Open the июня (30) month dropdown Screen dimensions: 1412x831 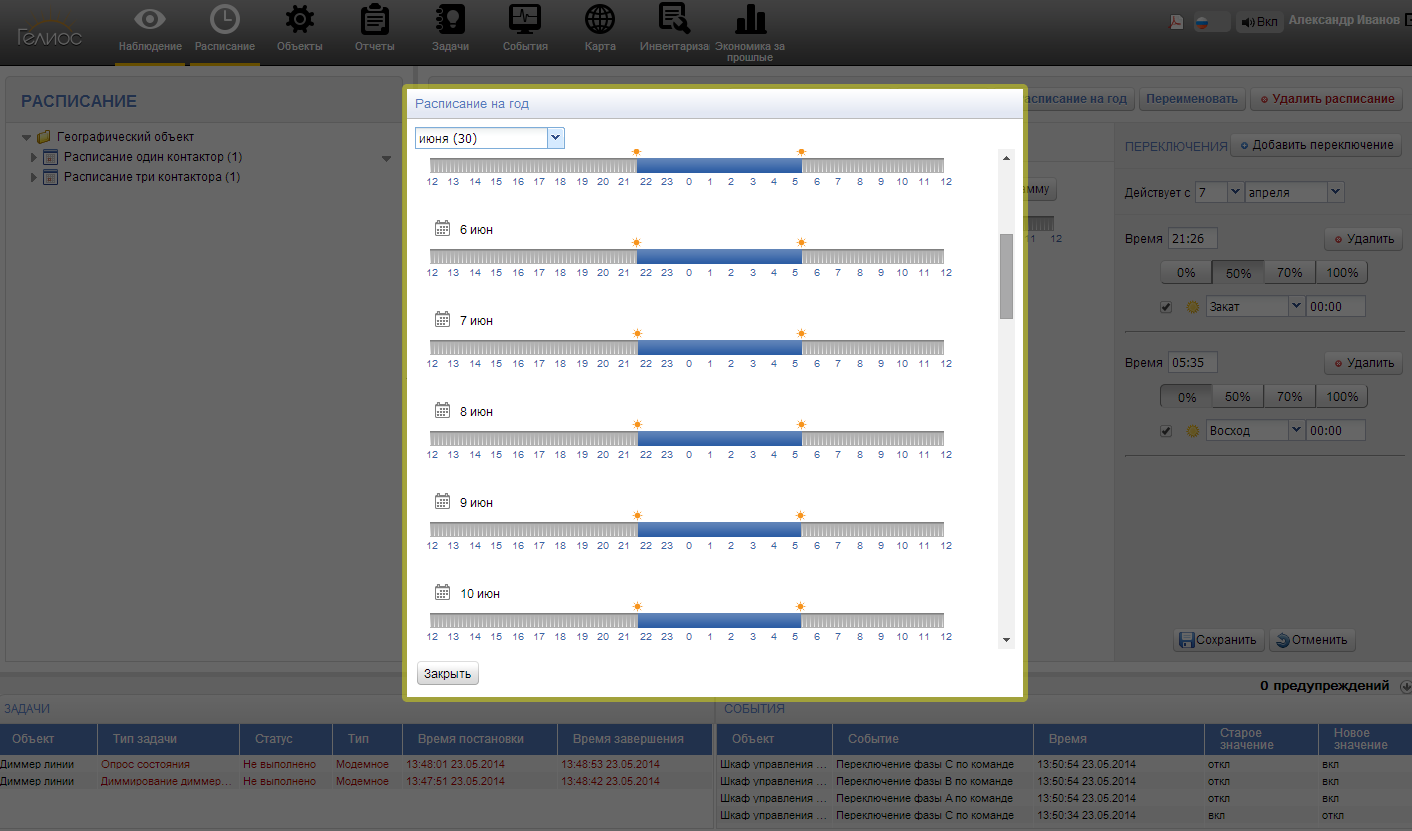point(556,138)
